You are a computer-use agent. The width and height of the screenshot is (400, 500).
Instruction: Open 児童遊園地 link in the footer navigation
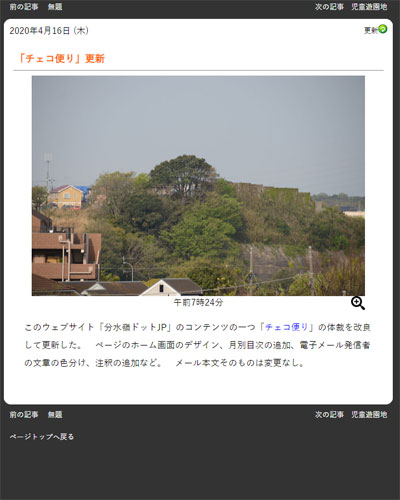[369, 414]
